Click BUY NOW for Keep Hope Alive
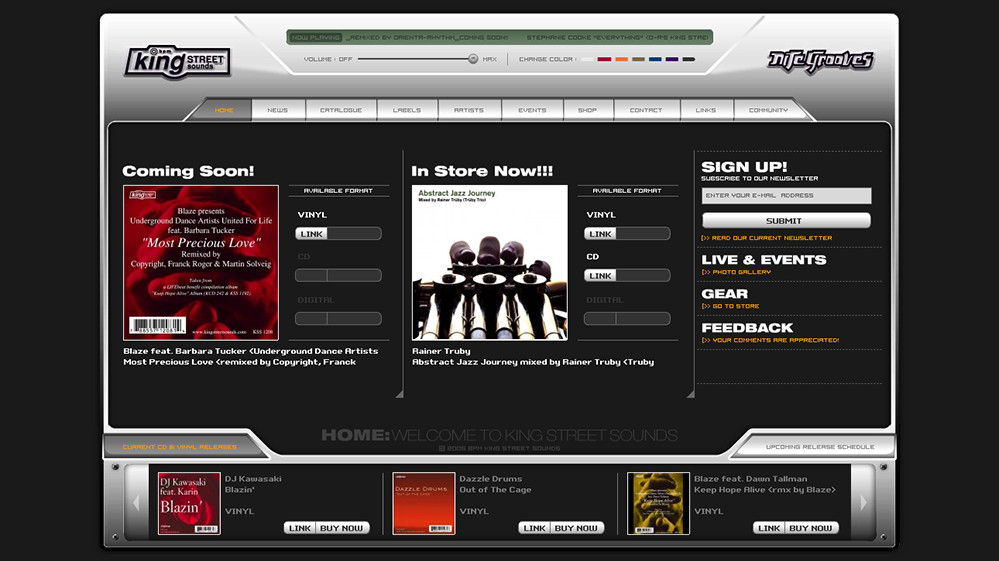Screen dimensions: 999x561 pyautogui.click(x=810, y=528)
